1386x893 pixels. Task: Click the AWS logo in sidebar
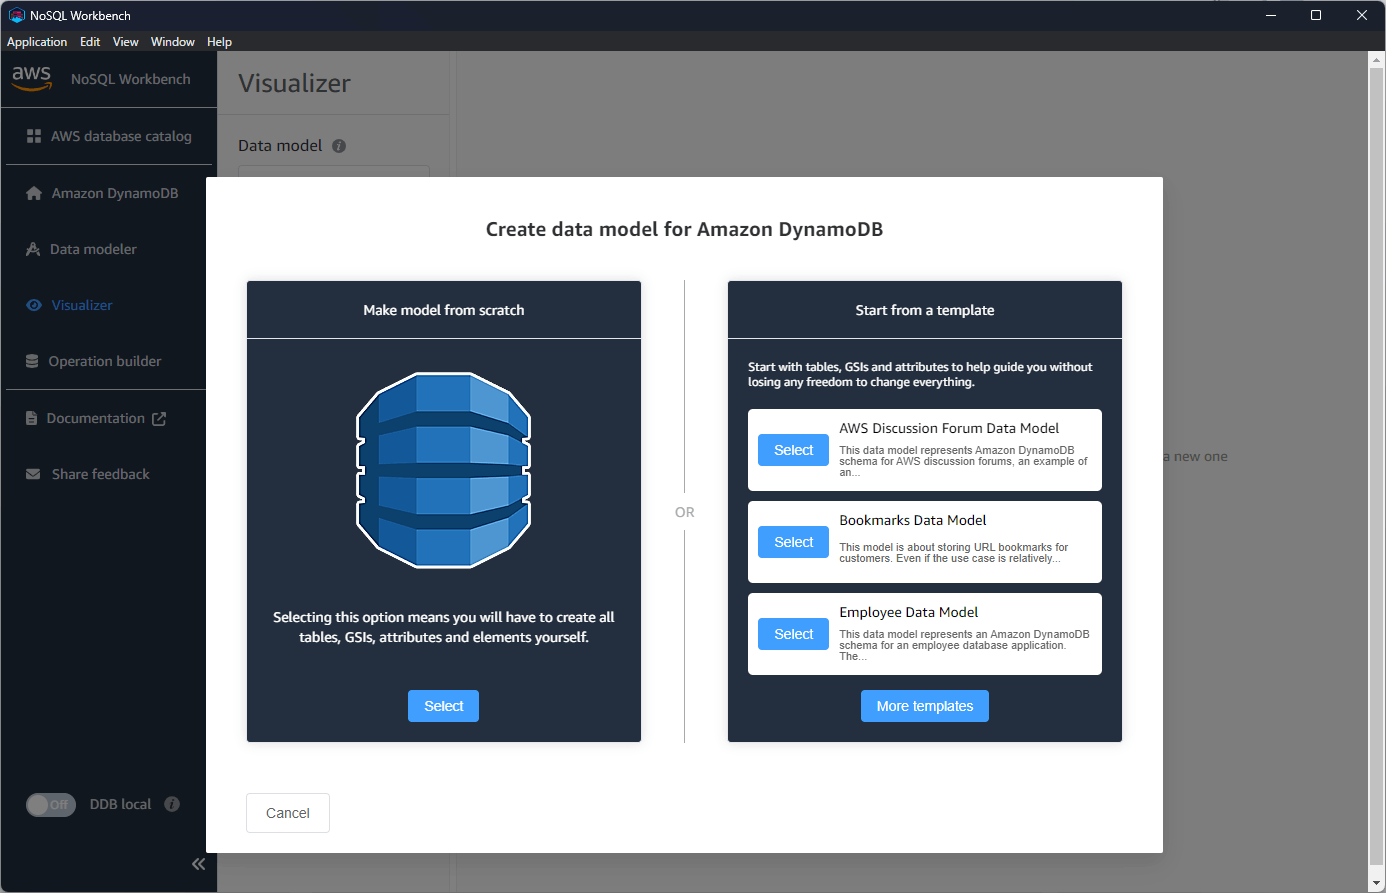tap(32, 78)
